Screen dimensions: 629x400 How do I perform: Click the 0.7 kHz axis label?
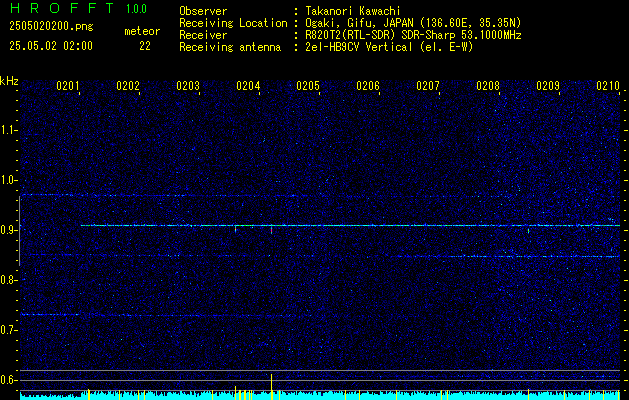[x=8, y=330]
